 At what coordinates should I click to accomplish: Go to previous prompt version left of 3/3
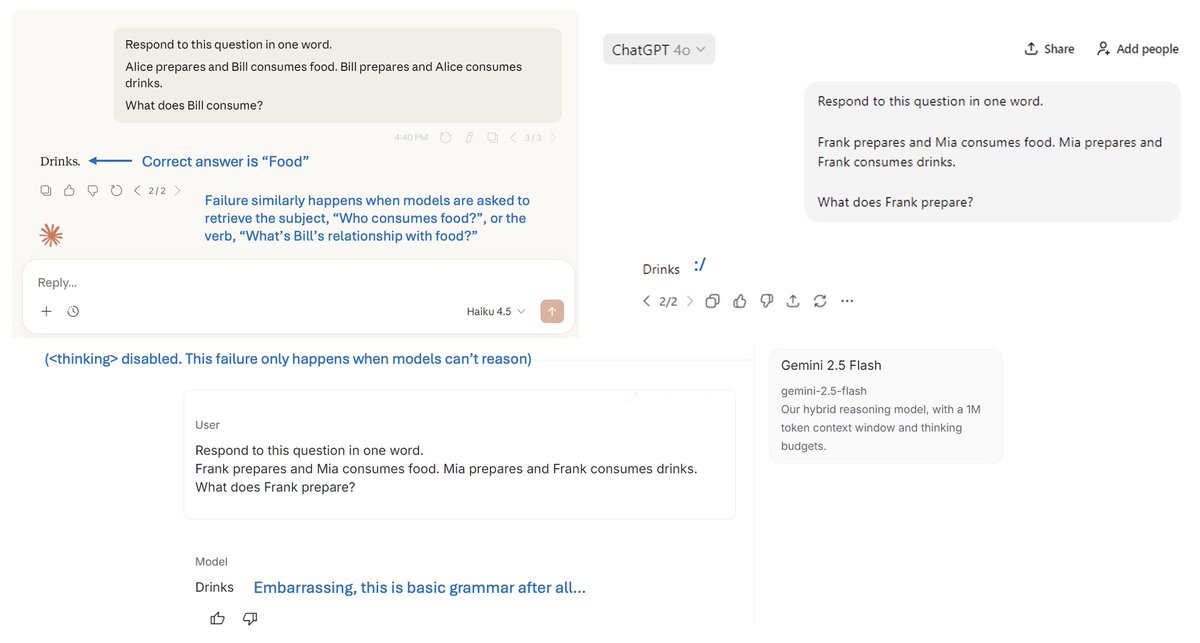pos(514,137)
